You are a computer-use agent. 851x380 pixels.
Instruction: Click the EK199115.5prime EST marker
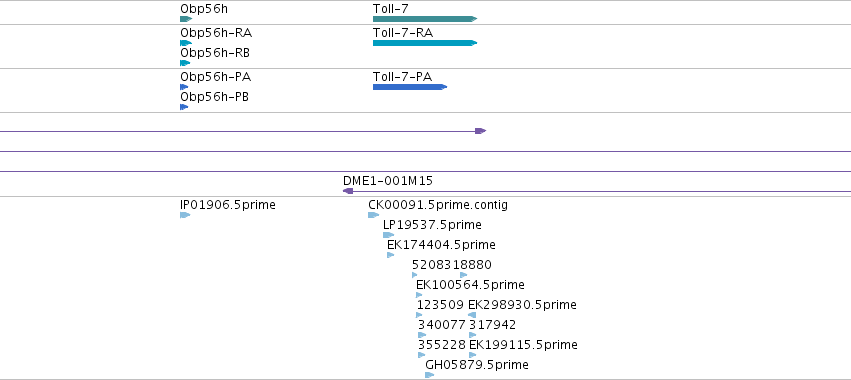pos(473,355)
